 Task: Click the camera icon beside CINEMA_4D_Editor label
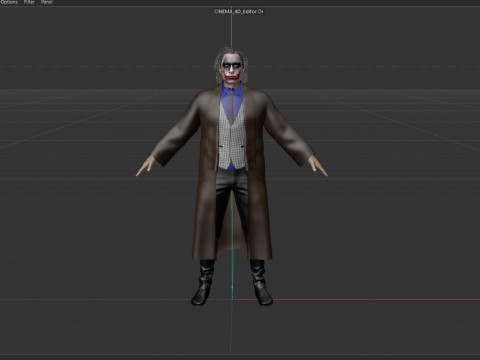(261, 11)
